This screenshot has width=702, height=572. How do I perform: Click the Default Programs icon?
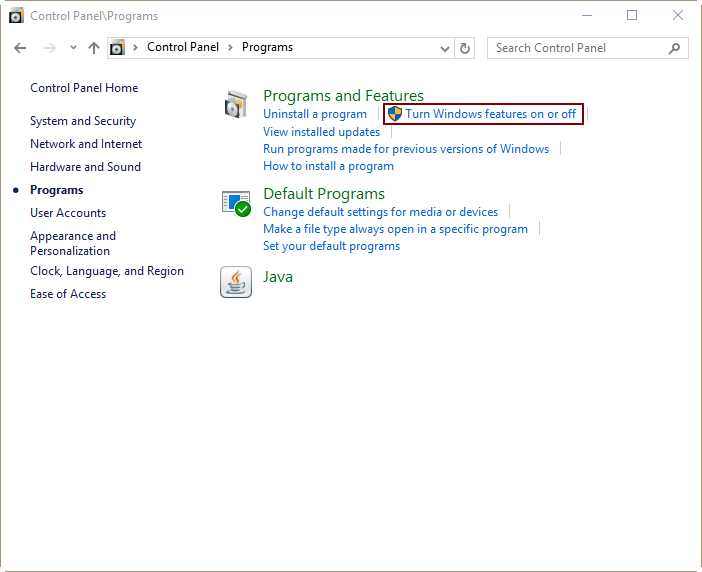[x=236, y=204]
